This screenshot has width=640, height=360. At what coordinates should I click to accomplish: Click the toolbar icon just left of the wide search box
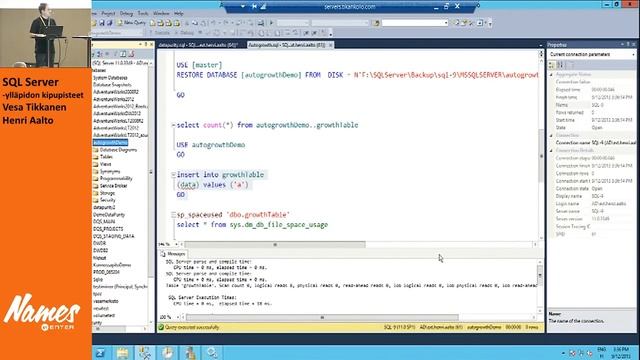pos(376,23)
